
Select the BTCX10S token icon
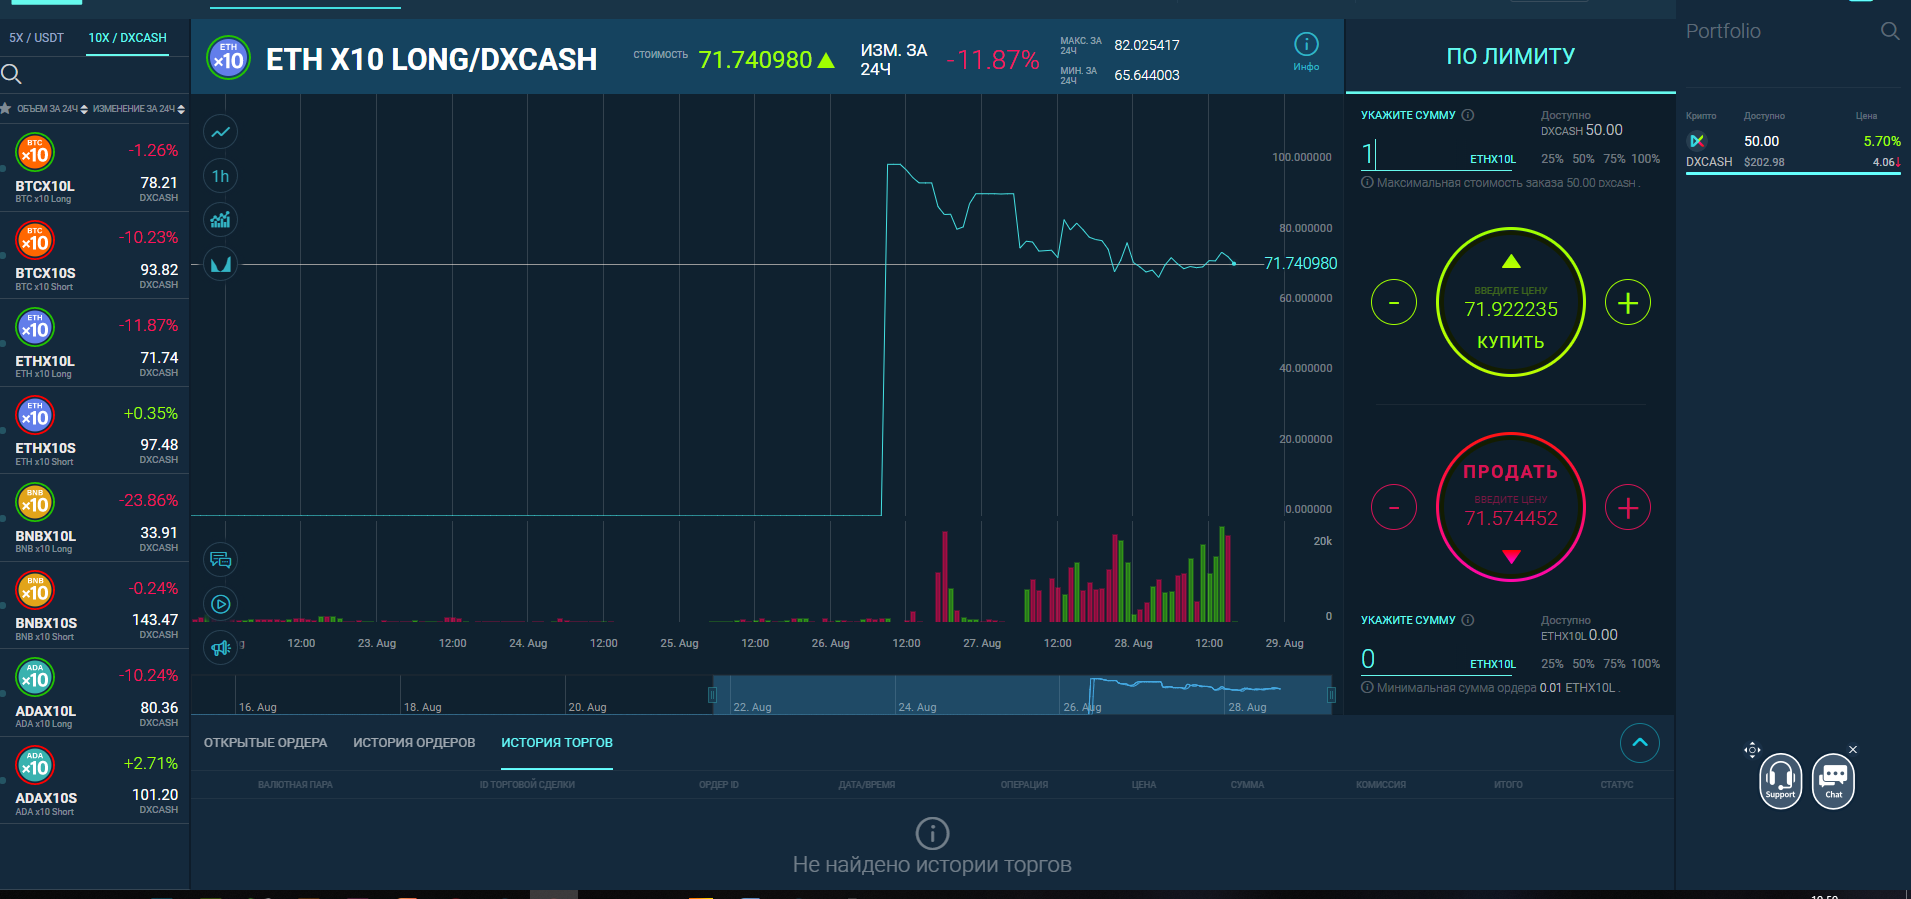click(x=35, y=241)
